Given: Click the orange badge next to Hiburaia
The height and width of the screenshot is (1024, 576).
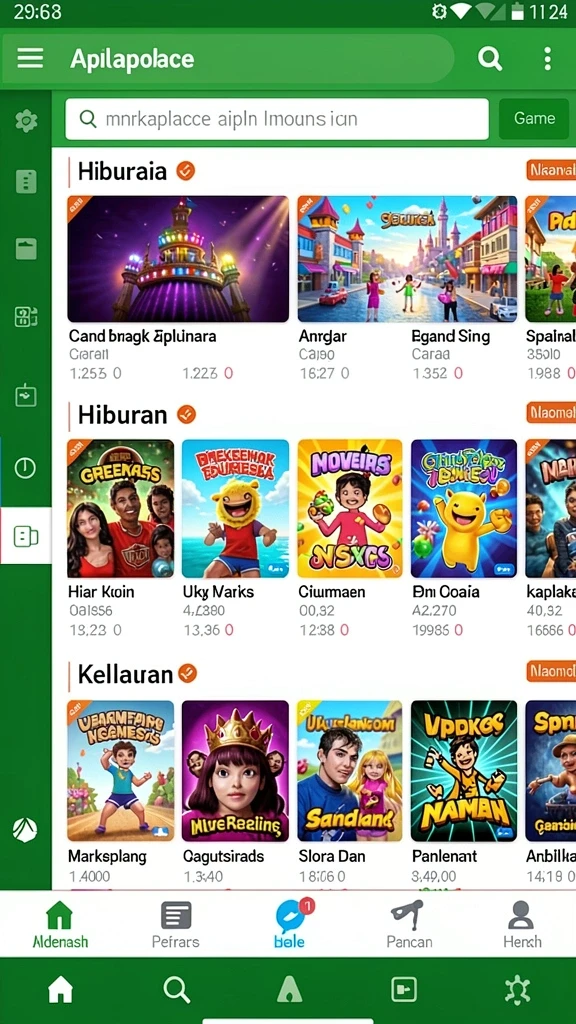Looking at the screenshot, I should point(185,171).
